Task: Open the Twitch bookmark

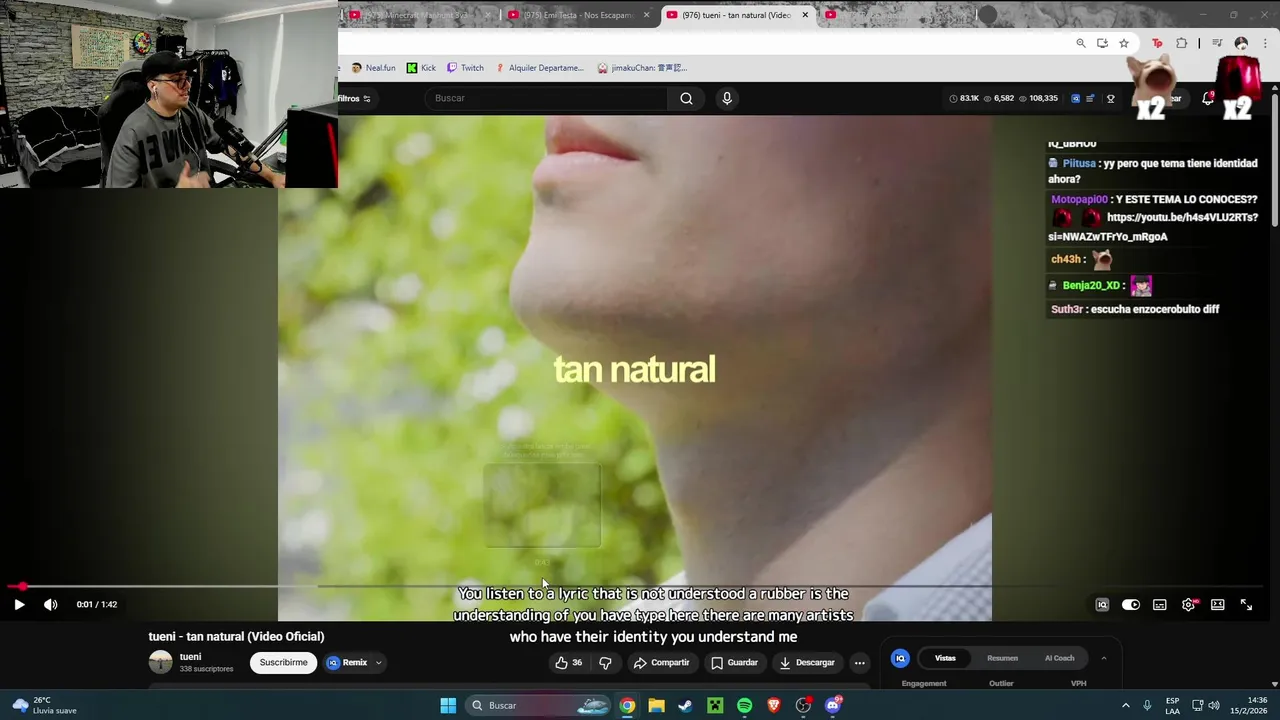Action: (x=465, y=68)
